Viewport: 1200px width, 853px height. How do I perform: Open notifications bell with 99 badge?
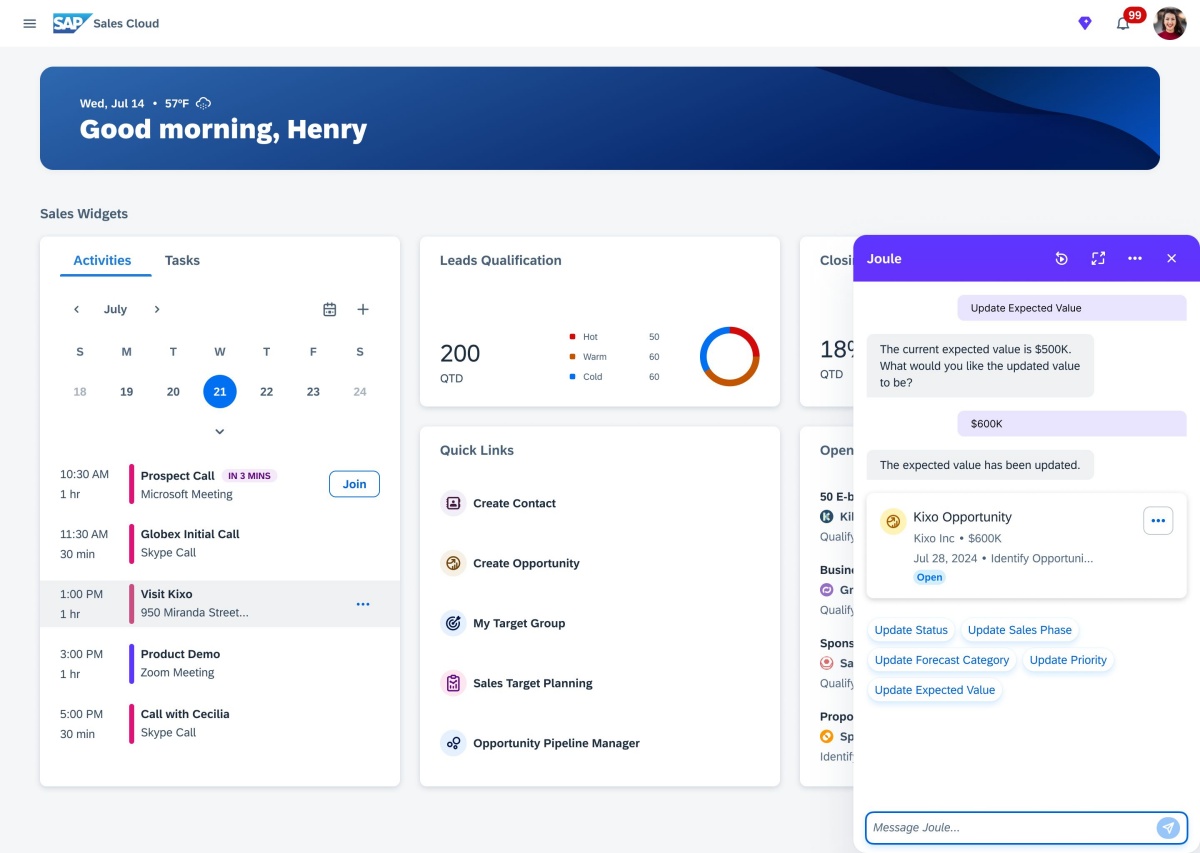point(1125,21)
